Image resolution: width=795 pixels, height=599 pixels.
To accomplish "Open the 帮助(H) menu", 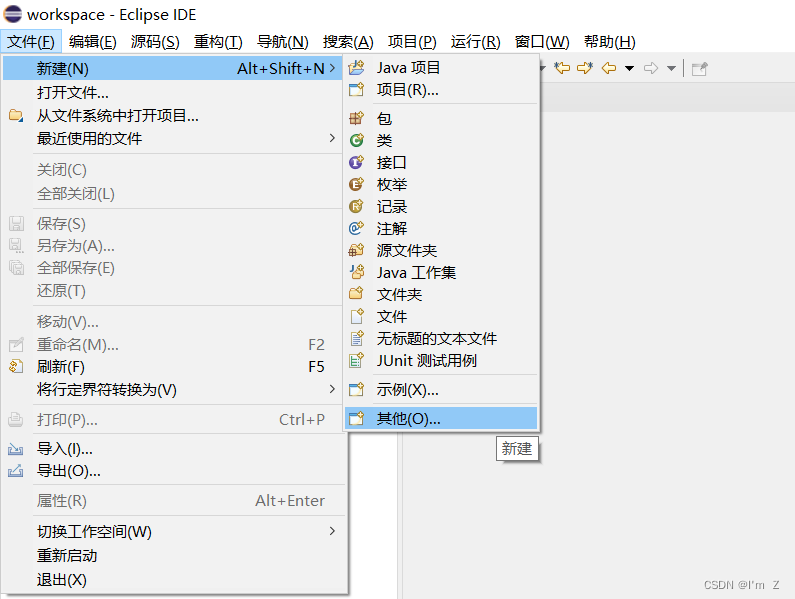I will click(x=609, y=42).
